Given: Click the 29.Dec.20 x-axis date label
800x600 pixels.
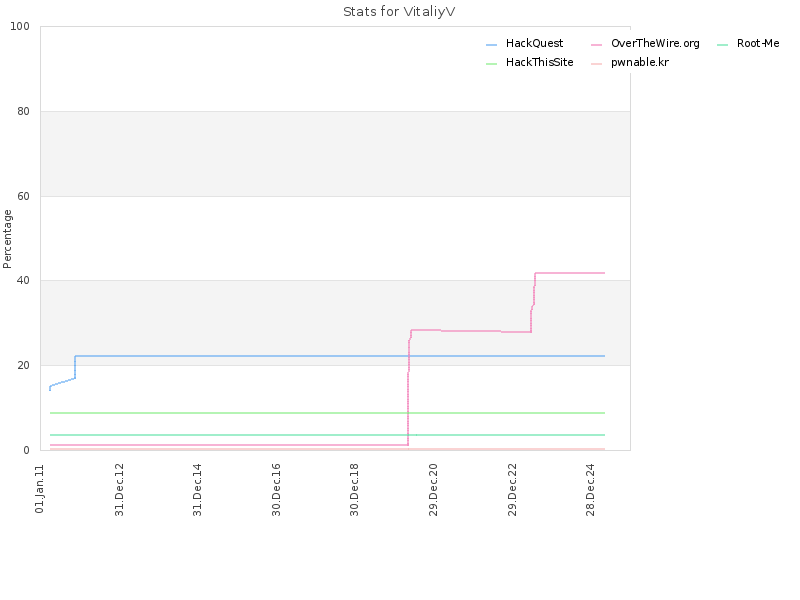Looking at the screenshot, I should [433, 490].
